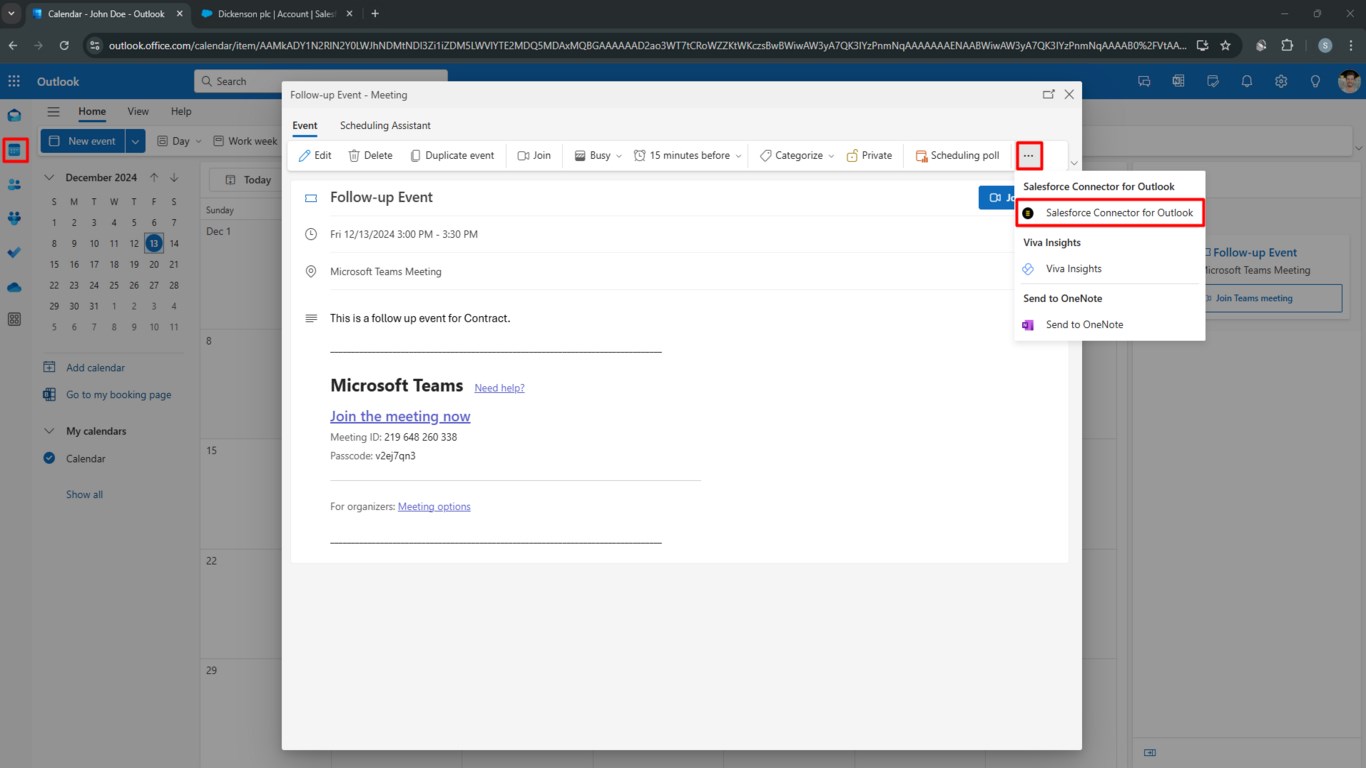Choose Salesforce Connector for Outlook menu item
The height and width of the screenshot is (768, 1366).
click(x=1109, y=213)
